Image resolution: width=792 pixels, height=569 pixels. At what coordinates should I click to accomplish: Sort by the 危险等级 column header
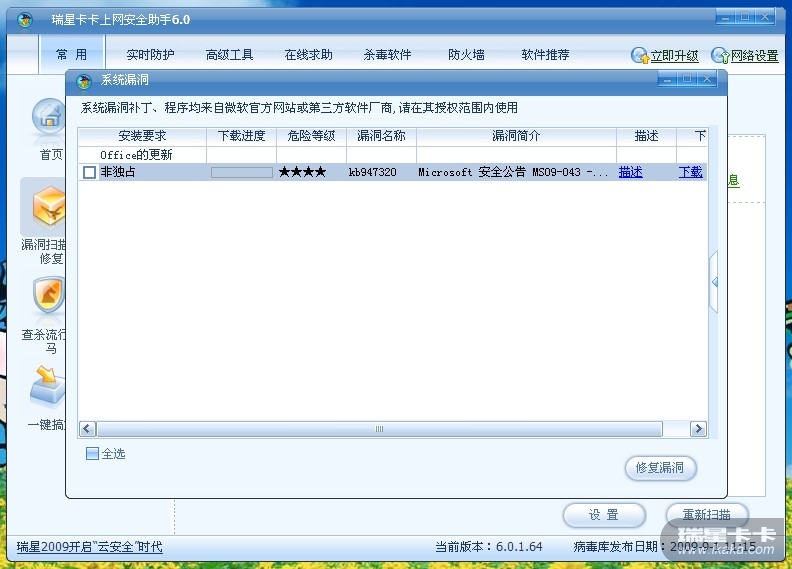click(311, 136)
